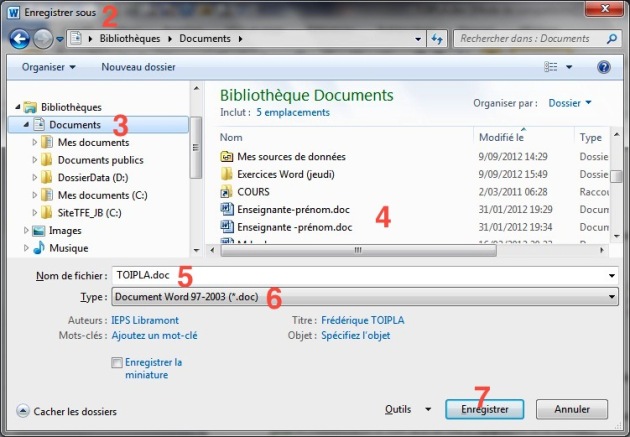The height and width of the screenshot is (437, 630).
Task: Click Cacher les dossiers button
Action: [66, 411]
